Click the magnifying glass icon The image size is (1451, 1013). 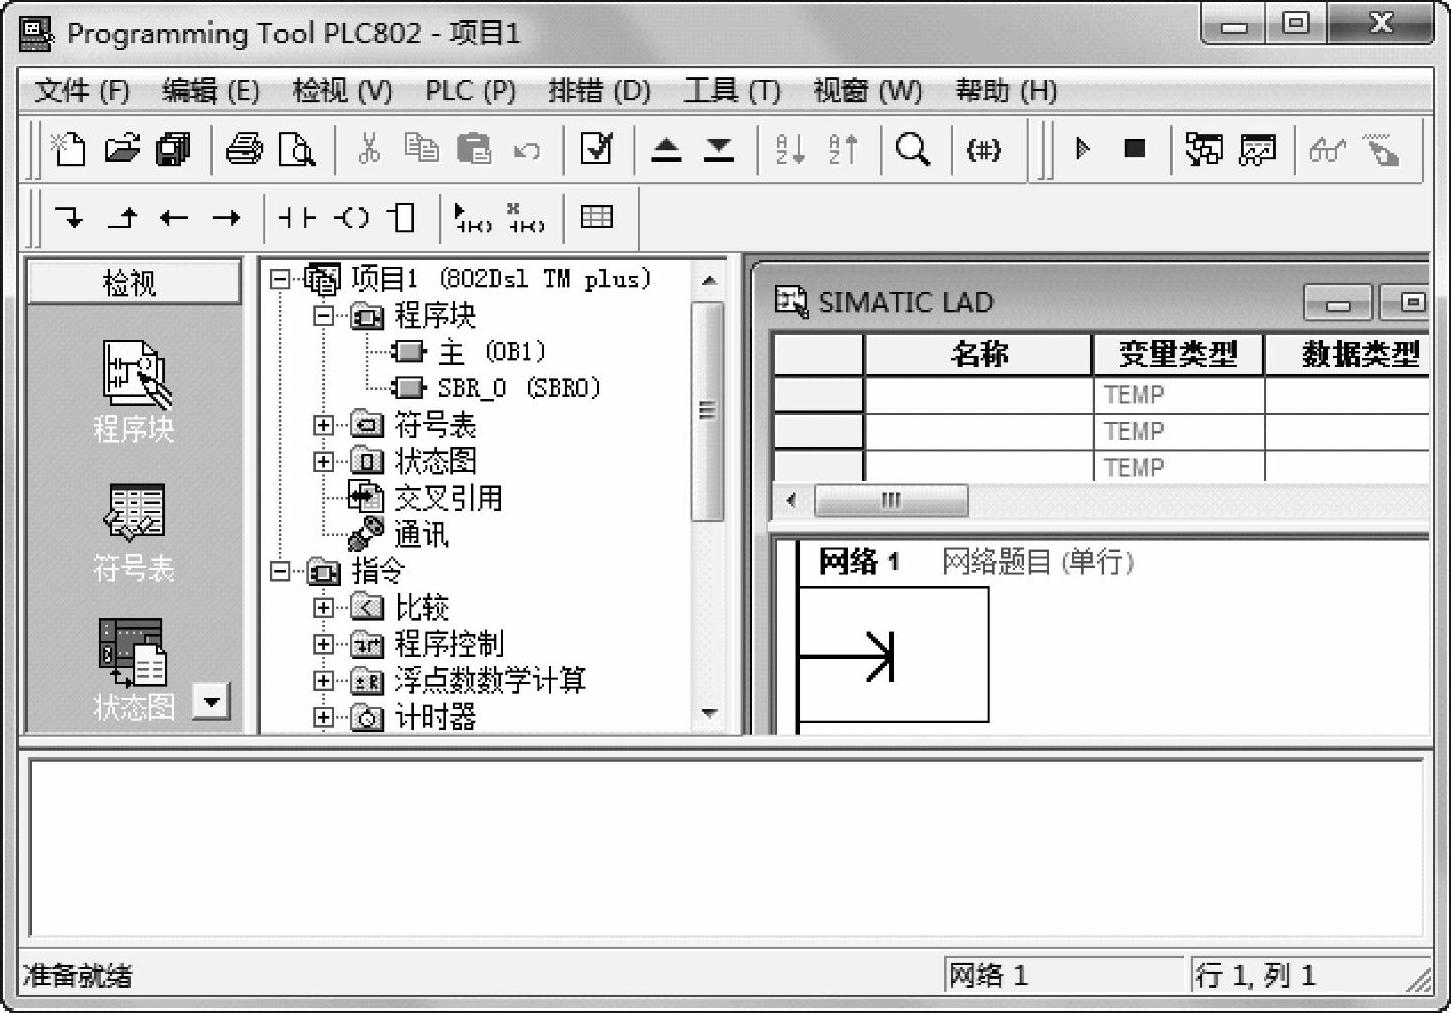(913, 150)
